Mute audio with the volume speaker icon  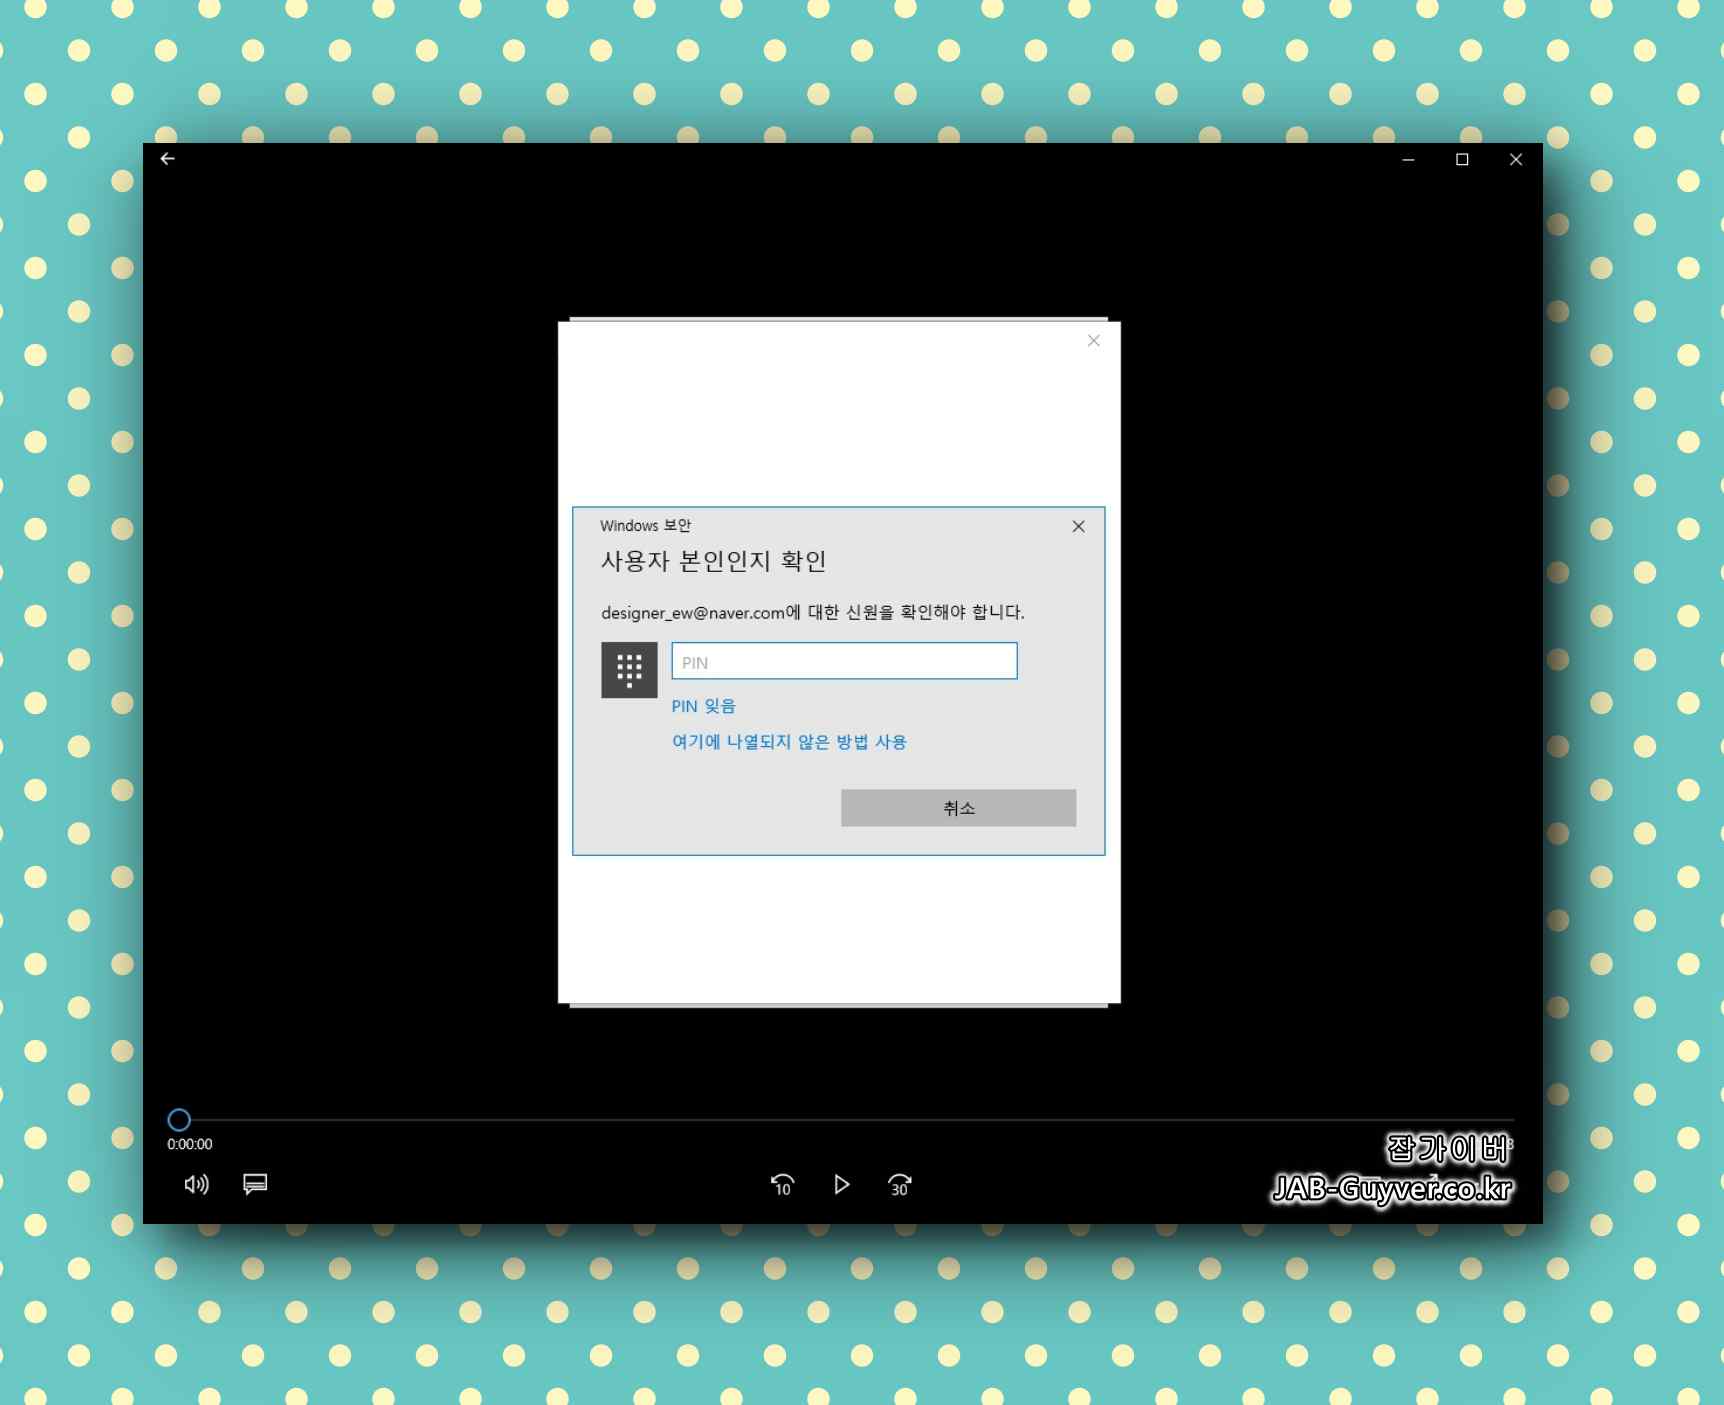point(197,1185)
